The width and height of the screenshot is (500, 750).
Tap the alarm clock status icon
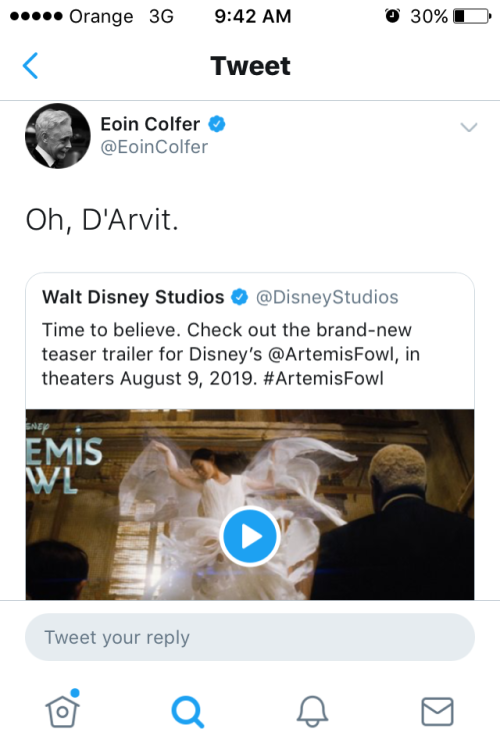pyautogui.click(x=392, y=16)
